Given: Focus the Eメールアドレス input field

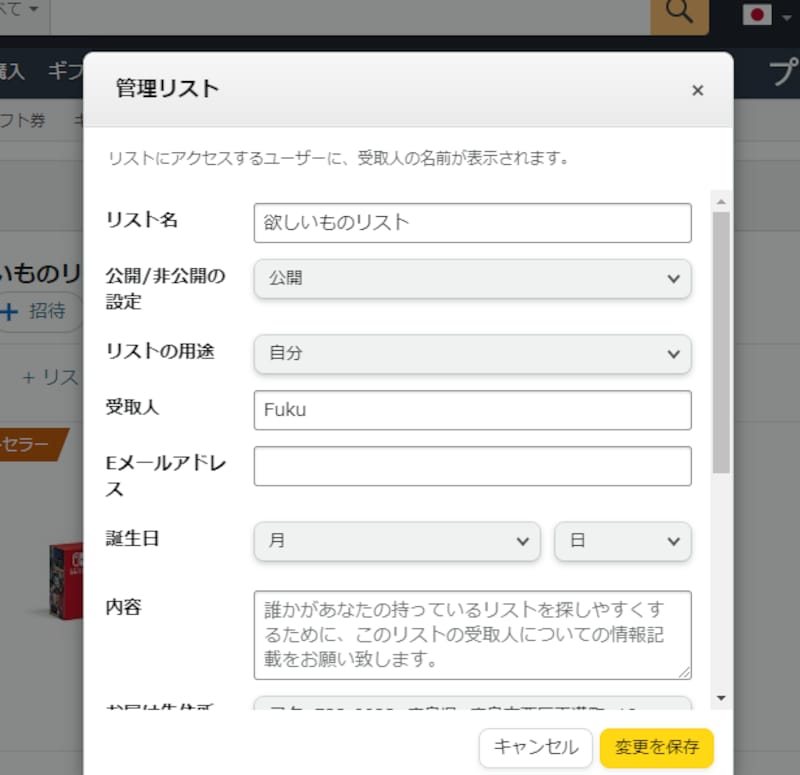Looking at the screenshot, I should pos(472,466).
